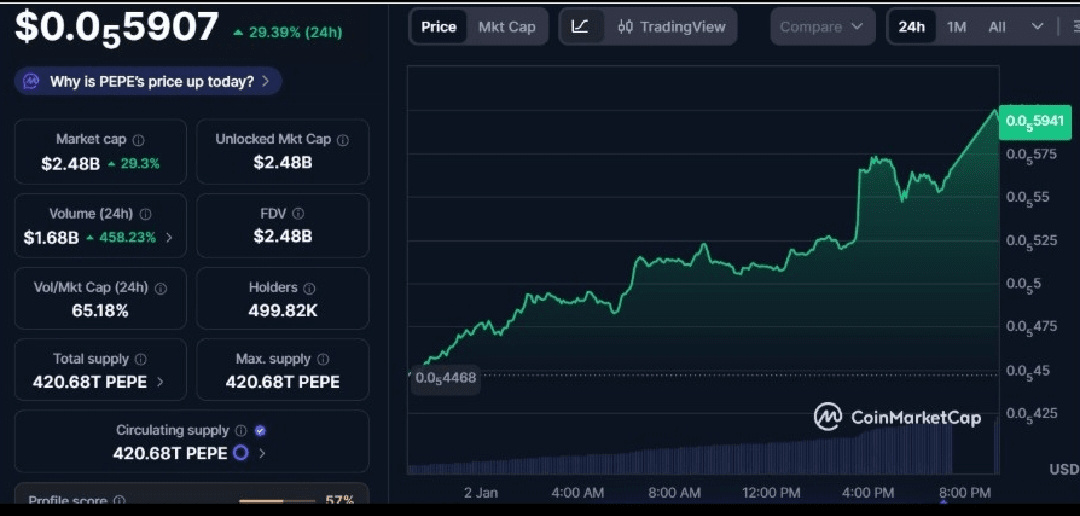
Task: Click the info icon beside Unlocked Mkt Cap
Action: [x=343, y=140]
